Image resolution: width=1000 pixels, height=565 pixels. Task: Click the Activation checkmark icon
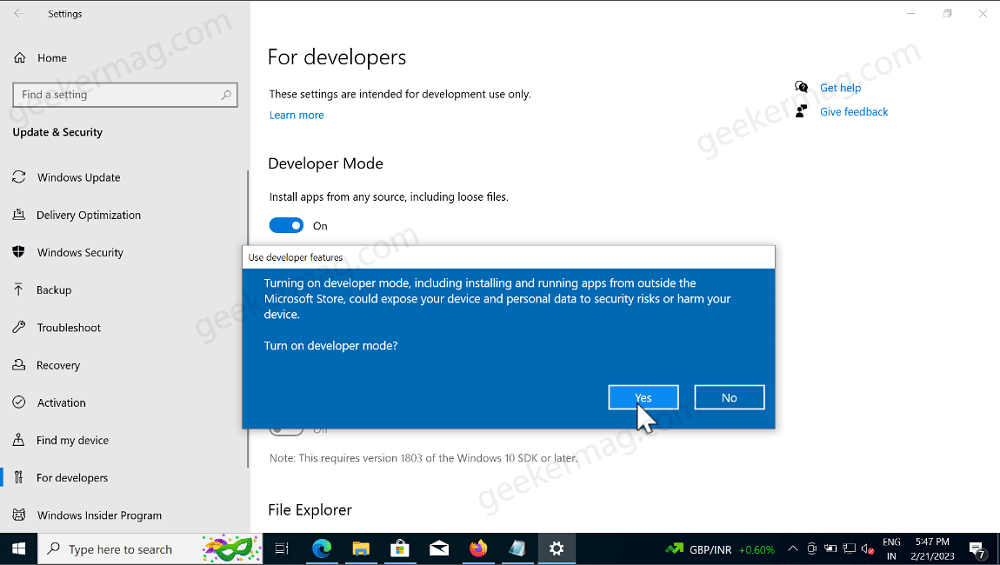(19, 402)
